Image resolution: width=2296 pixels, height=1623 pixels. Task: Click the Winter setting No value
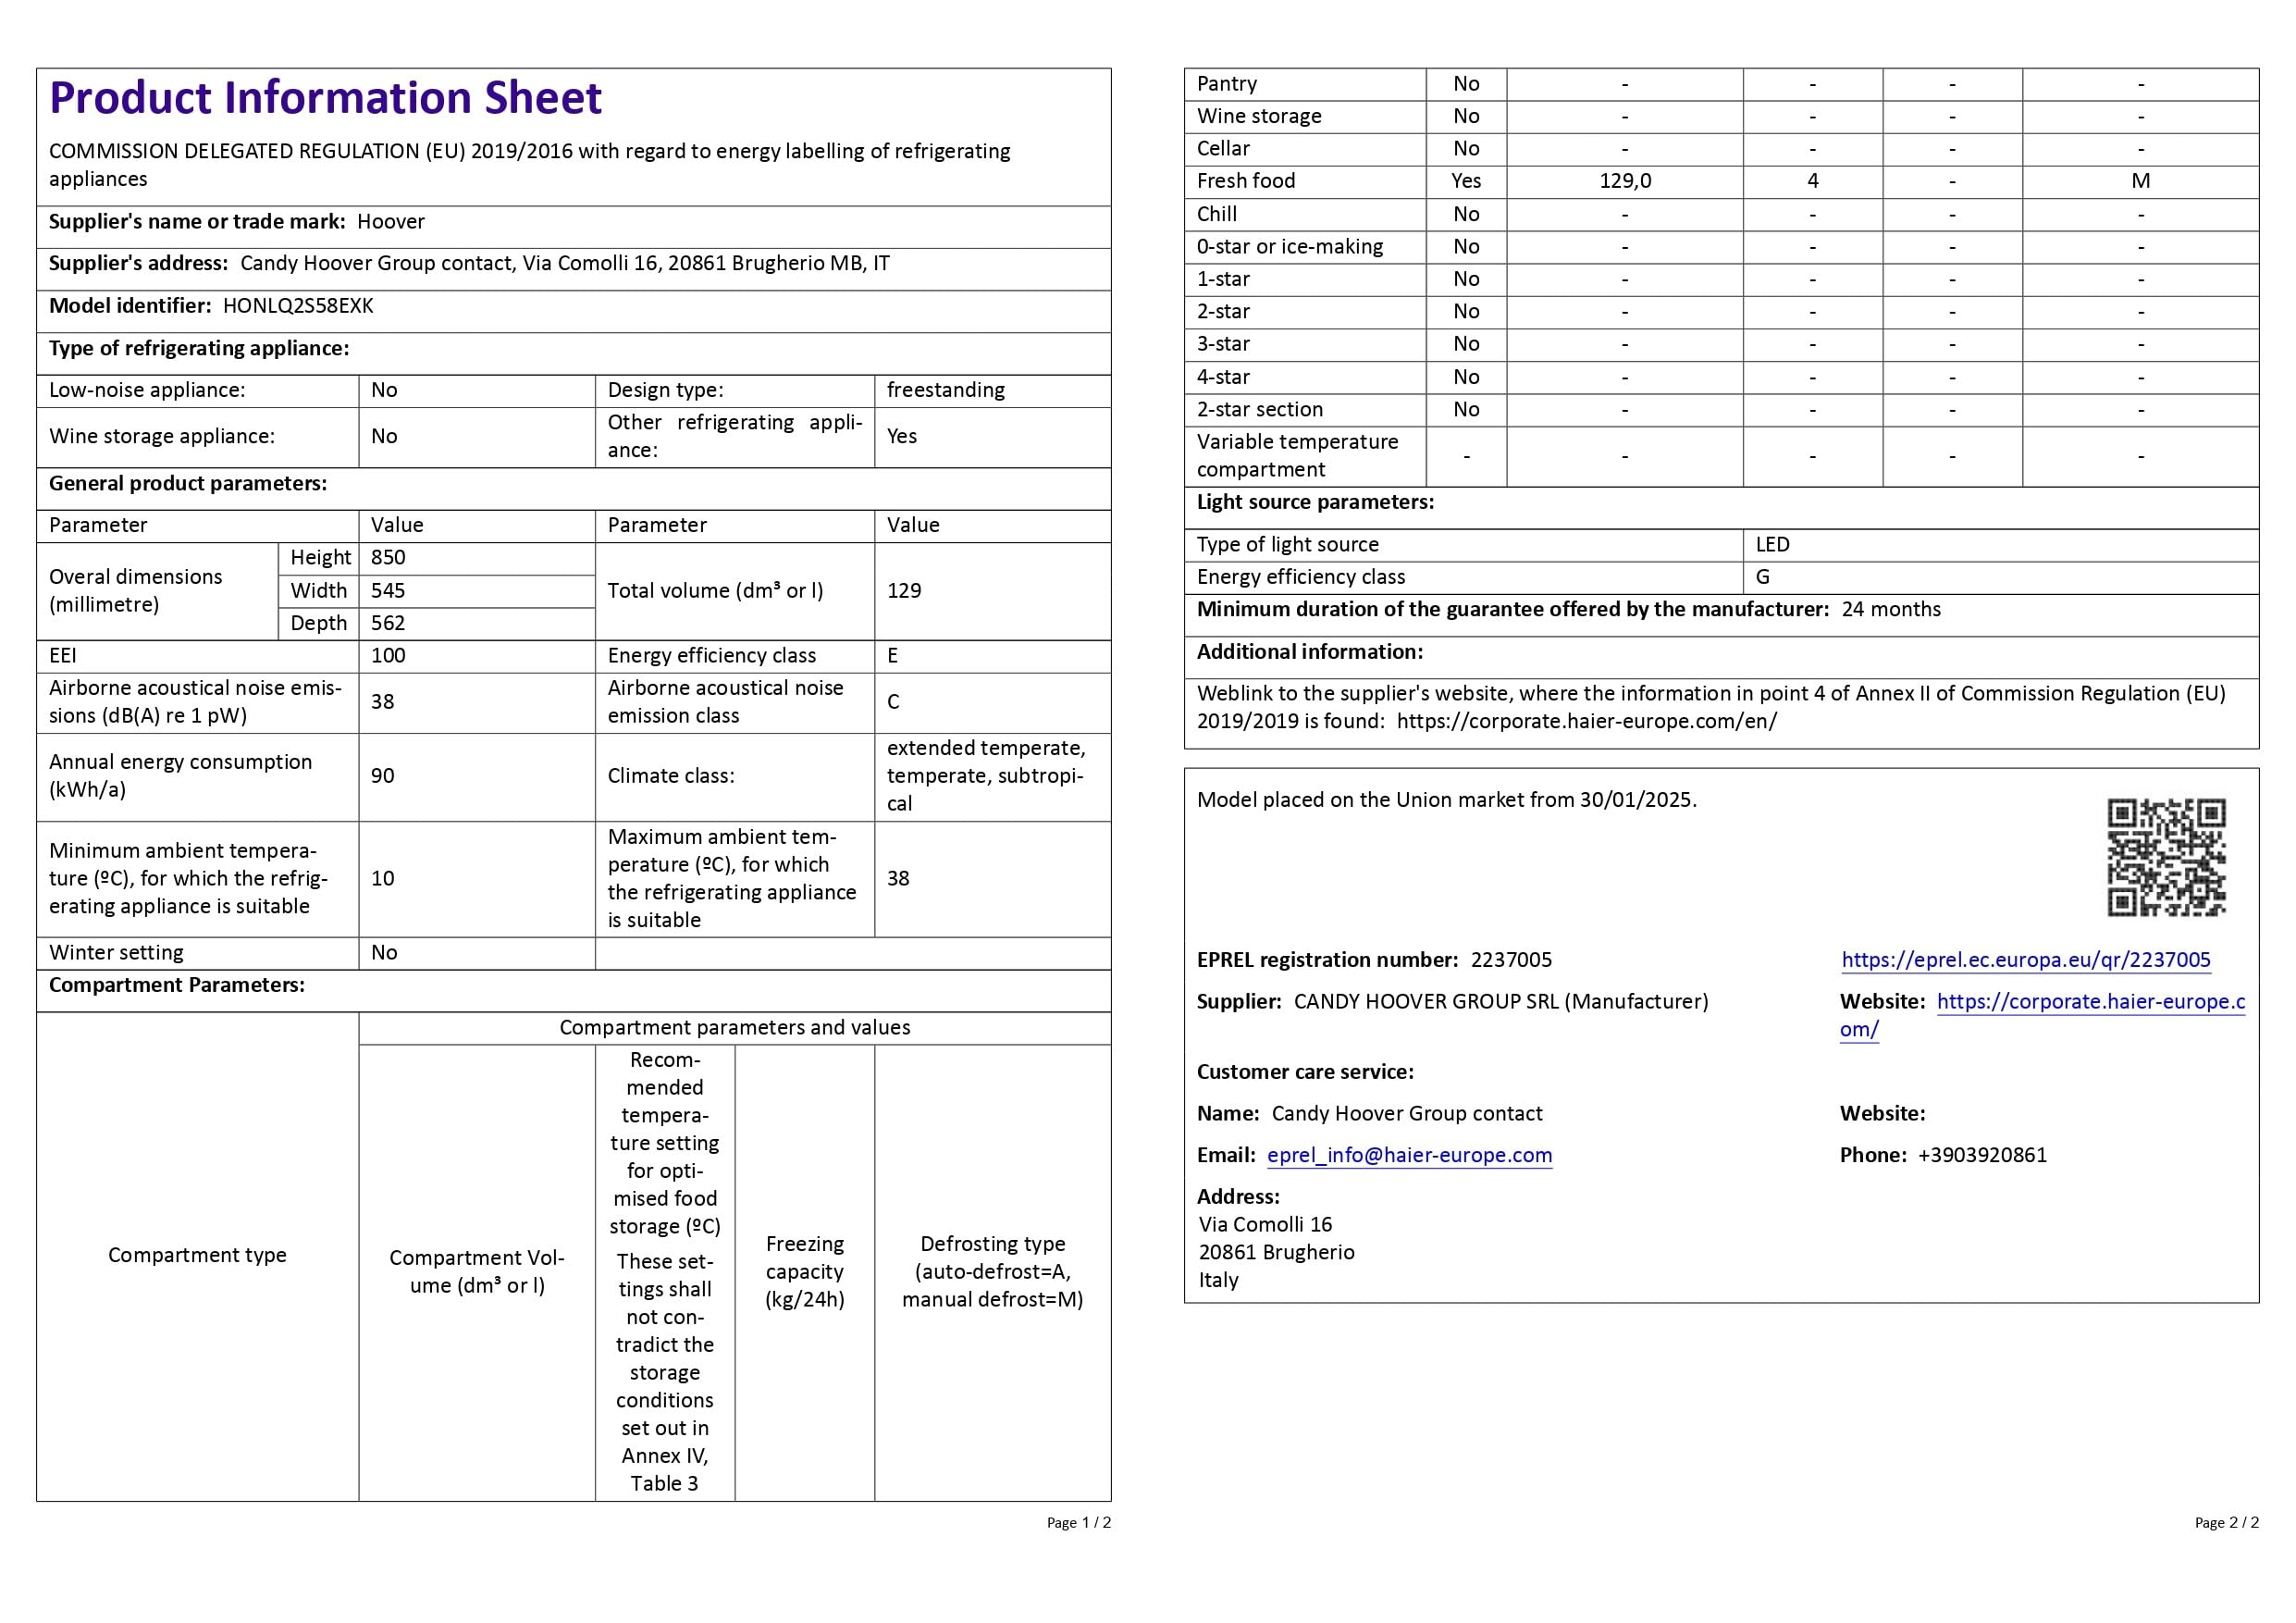[x=384, y=953]
